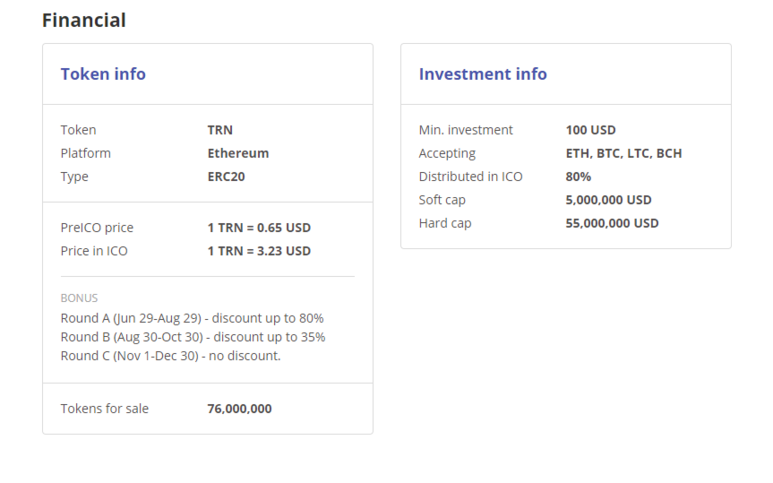773x483 pixels.
Task: Click the BONUS label
Action: pos(79,298)
